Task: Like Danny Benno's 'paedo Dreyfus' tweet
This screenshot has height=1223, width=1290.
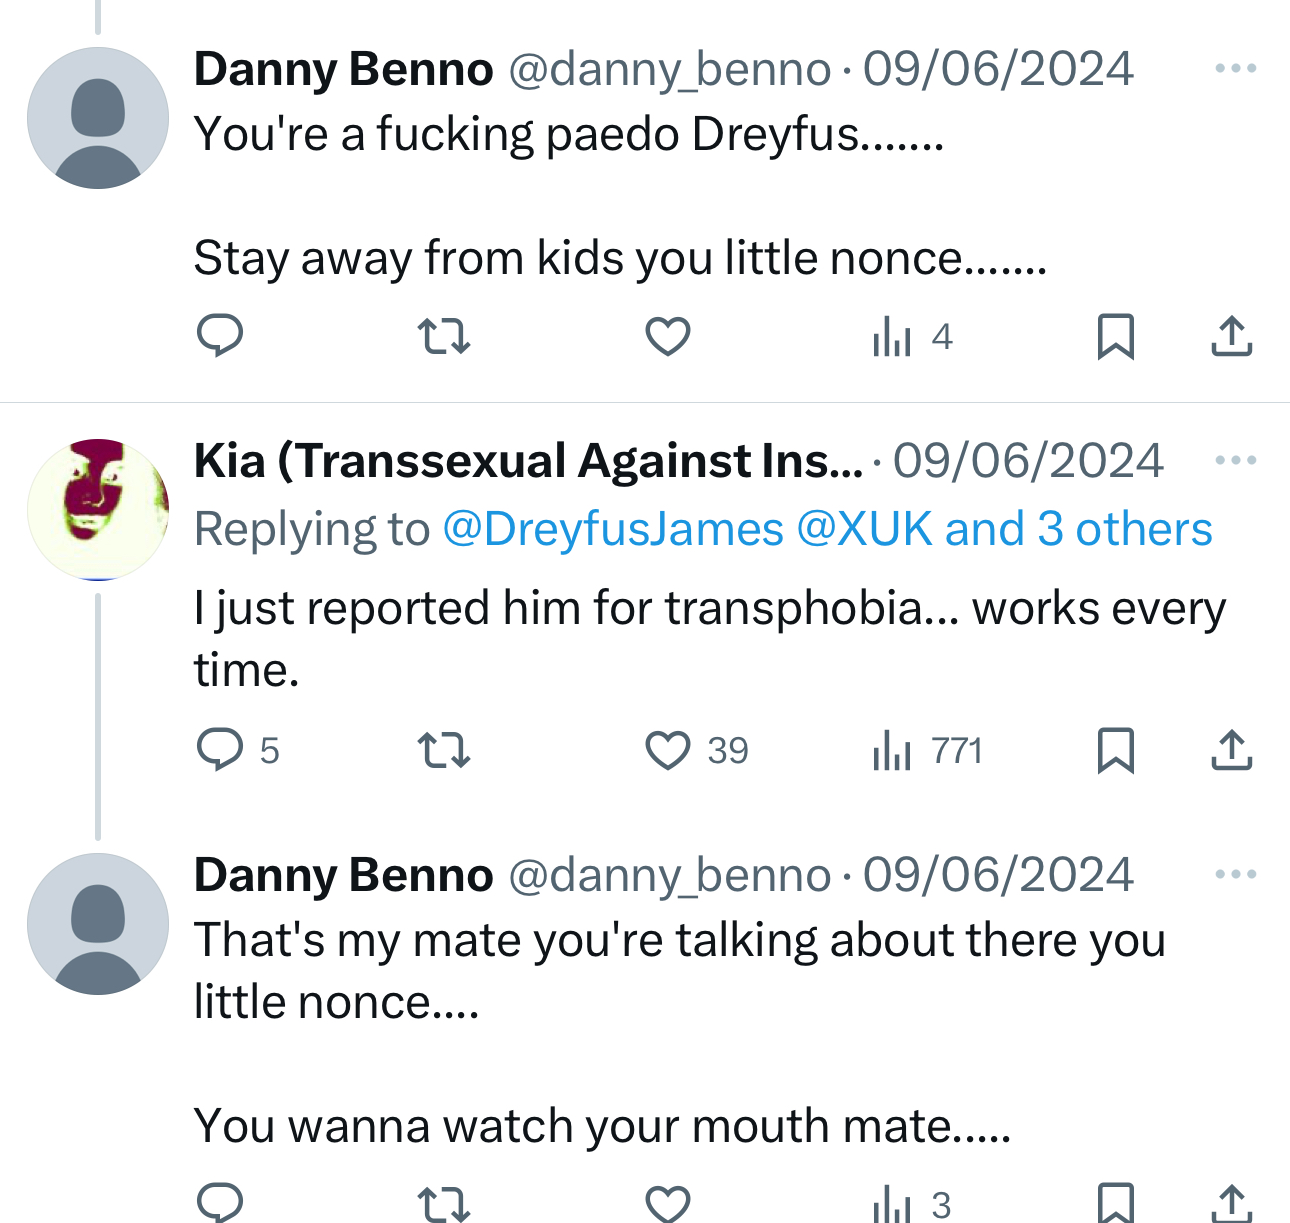Action: (x=668, y=336)
